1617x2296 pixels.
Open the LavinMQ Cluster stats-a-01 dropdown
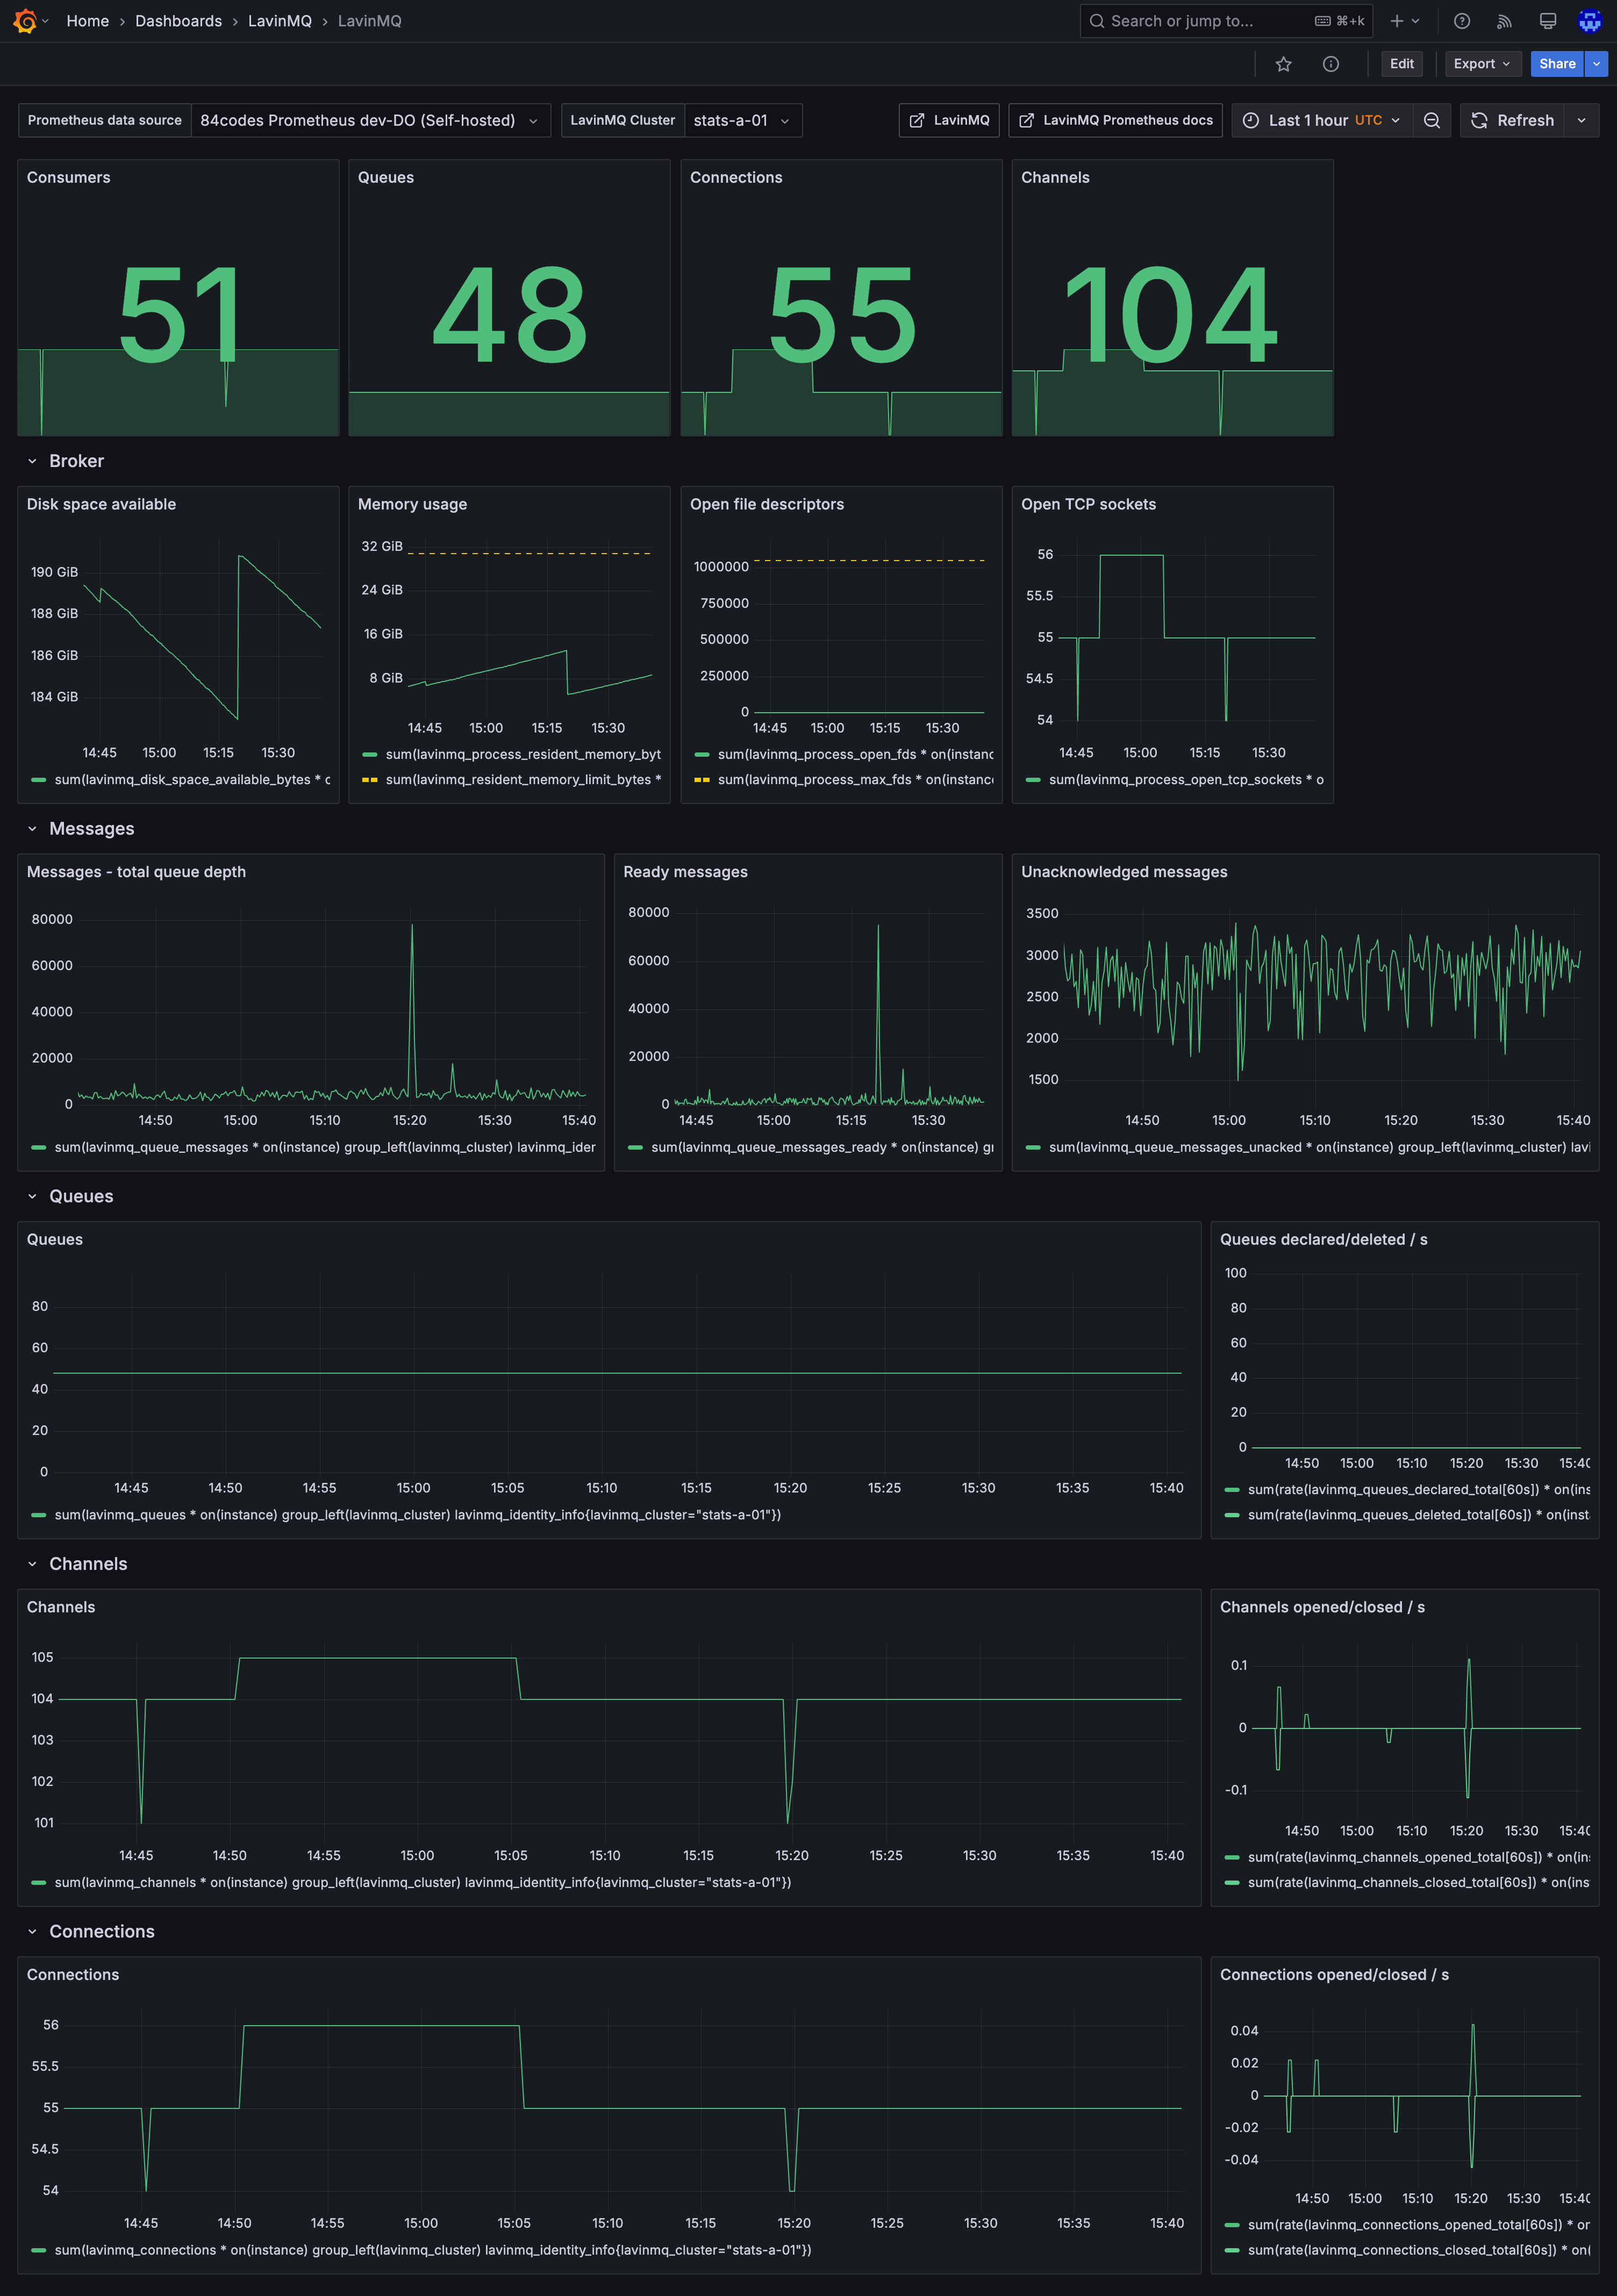741,120
